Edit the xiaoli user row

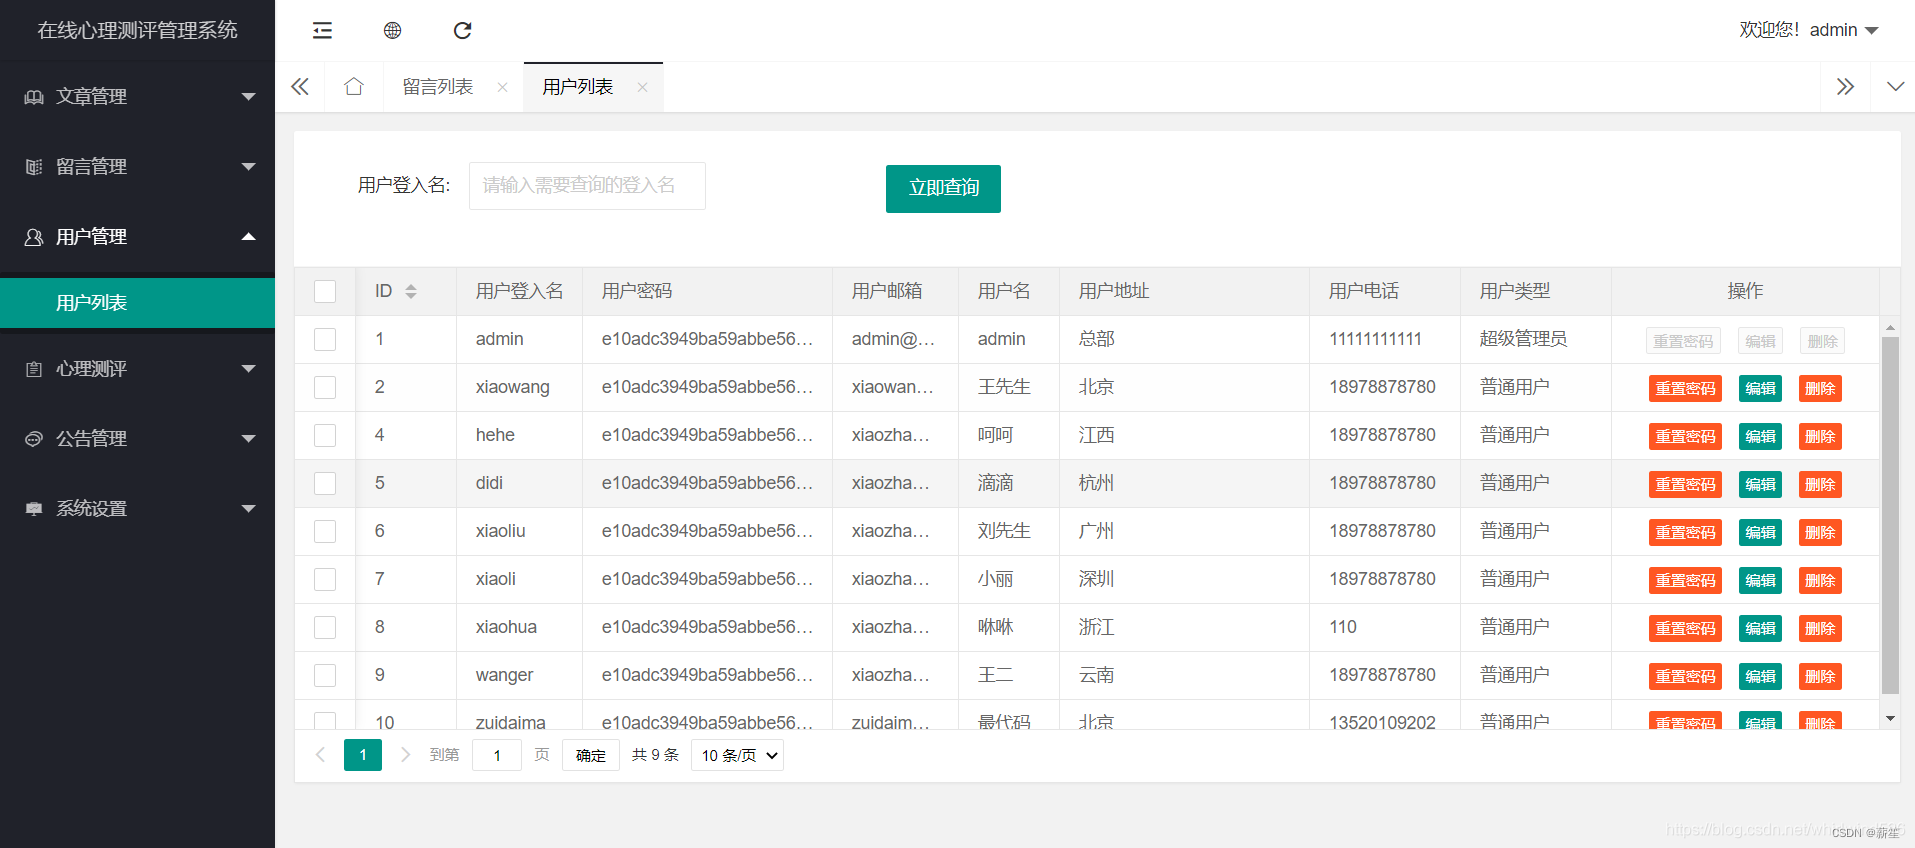pyautogui.click(x=1760, y=581)
